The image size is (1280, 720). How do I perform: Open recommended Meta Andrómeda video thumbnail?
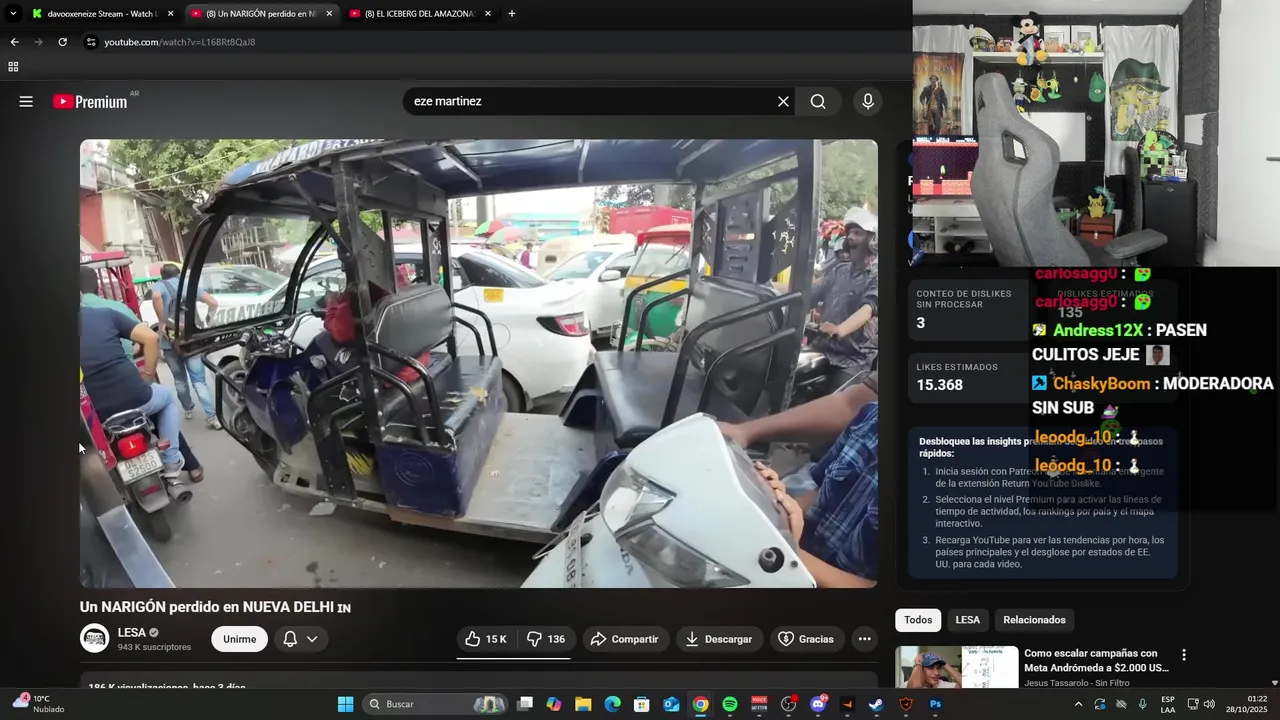point(957,668)
